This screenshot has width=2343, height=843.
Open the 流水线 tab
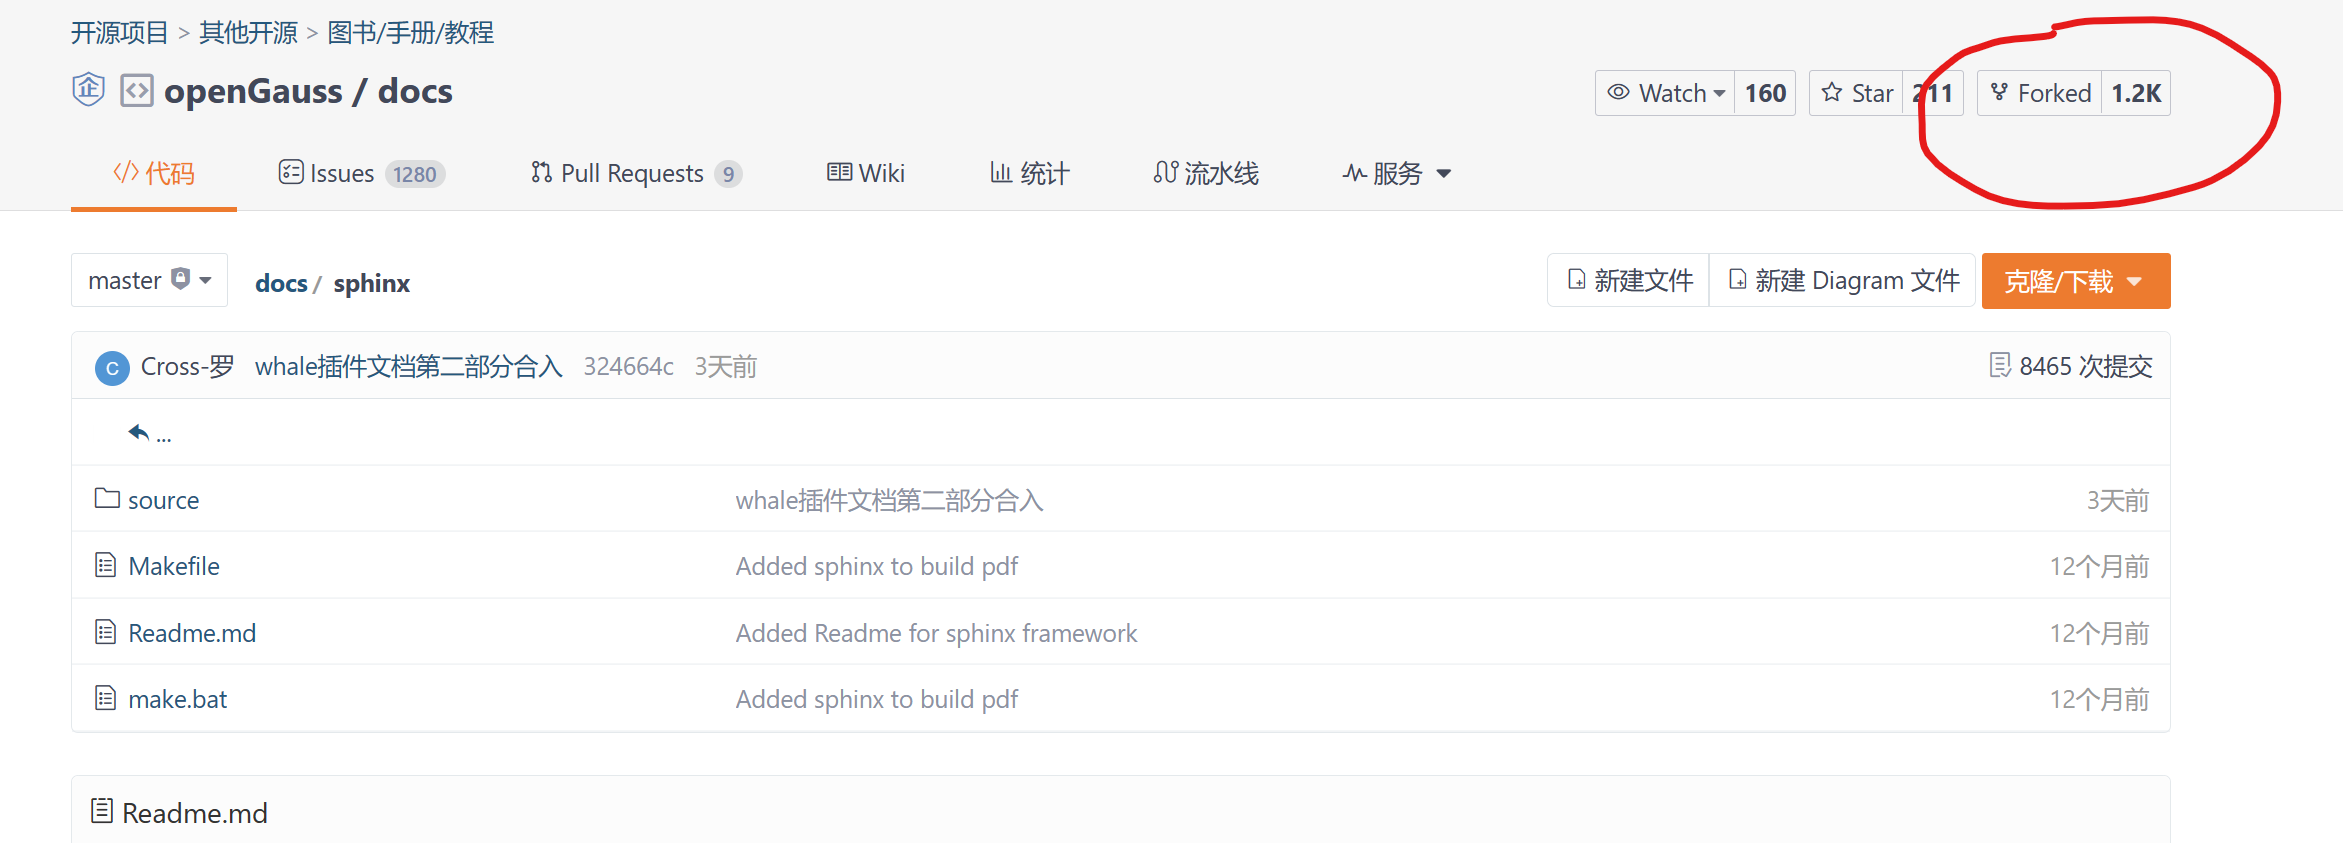pos(1206,173)
